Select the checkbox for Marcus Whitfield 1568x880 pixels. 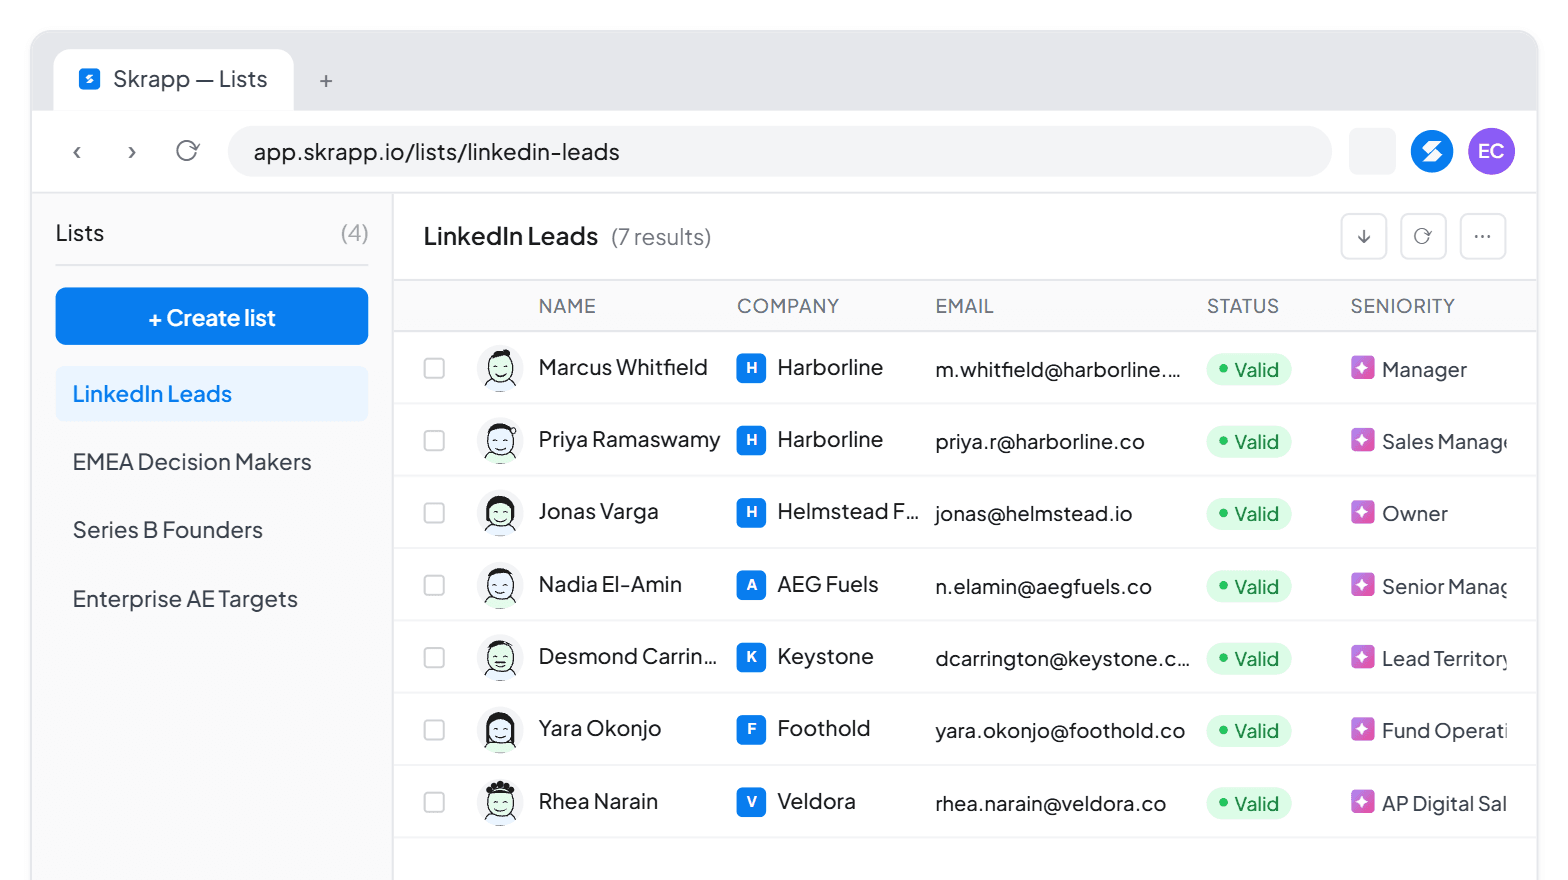tap(434, 368)
